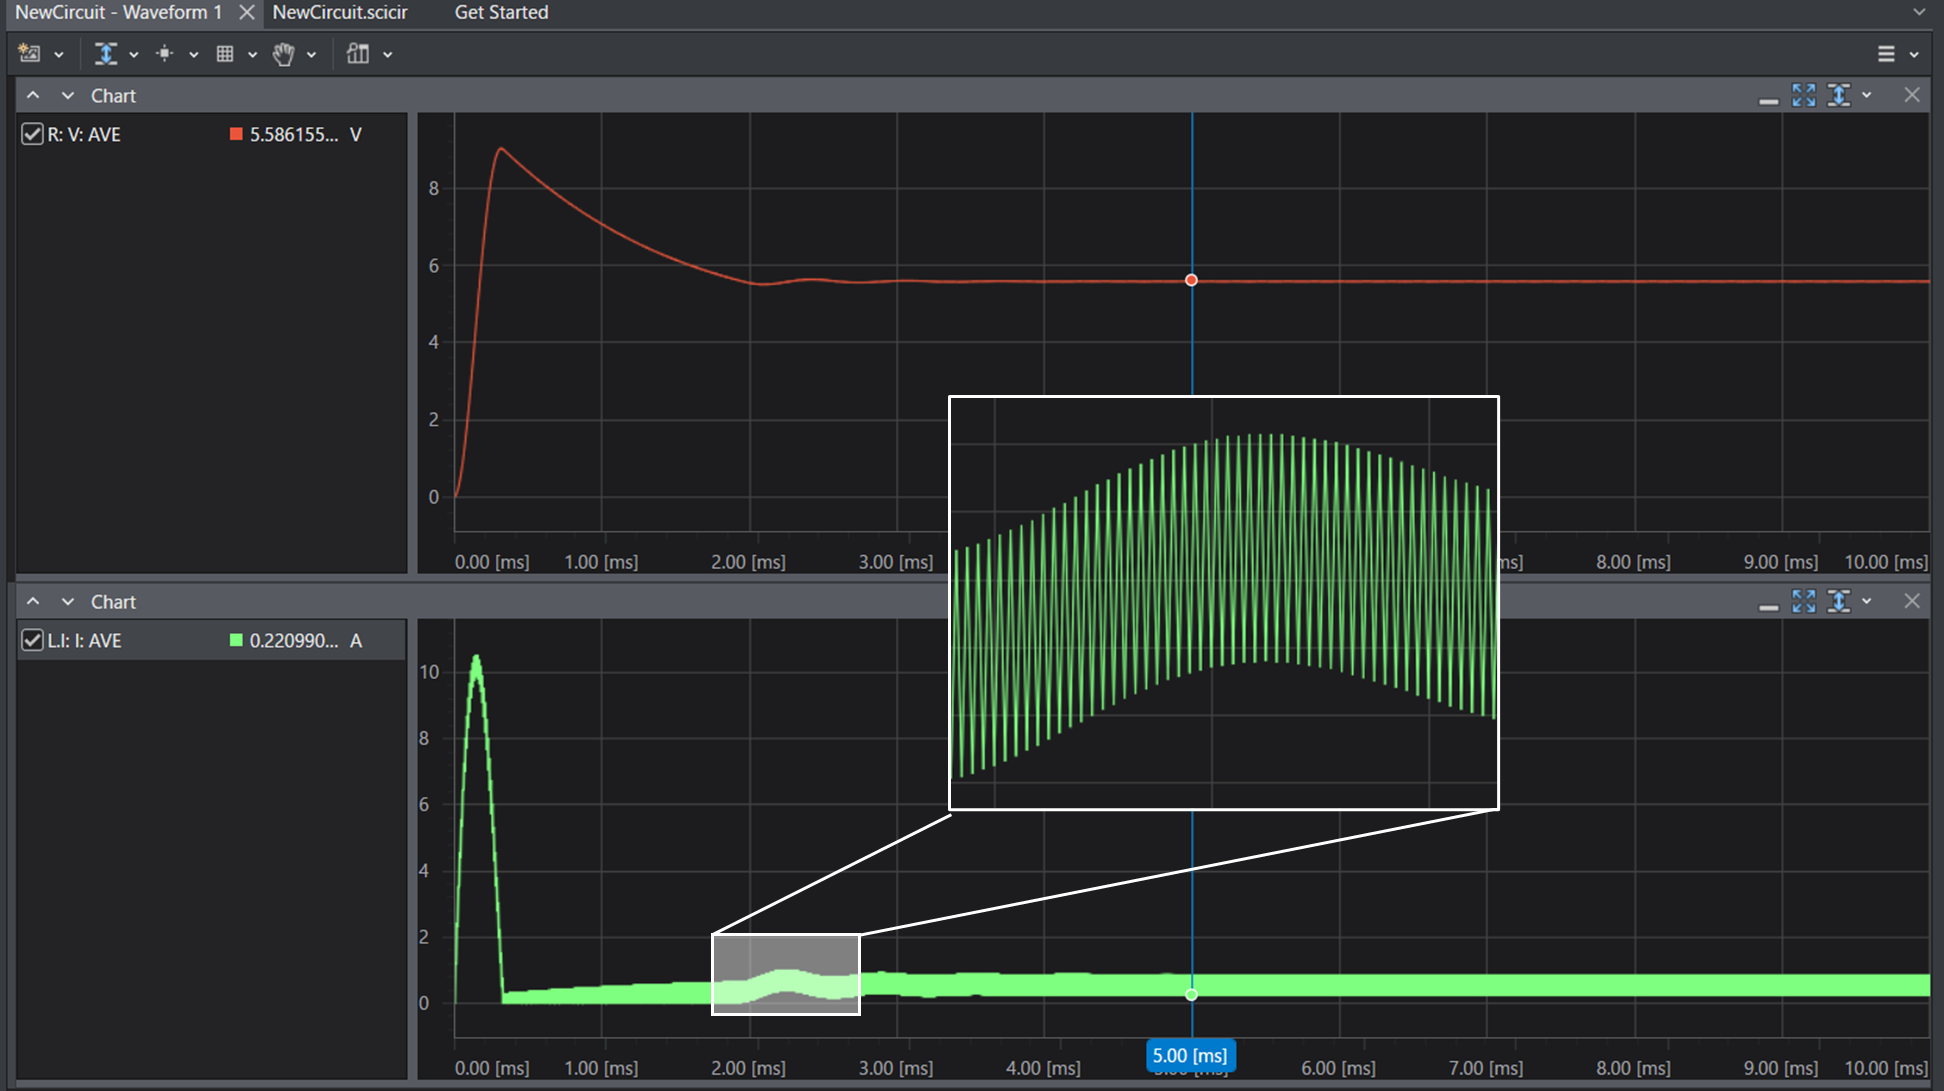Image resolution: width=1944 pixels, height=1091 pixels.
Task: Expand the bottom chart to full view
Action: (1804, 601)
